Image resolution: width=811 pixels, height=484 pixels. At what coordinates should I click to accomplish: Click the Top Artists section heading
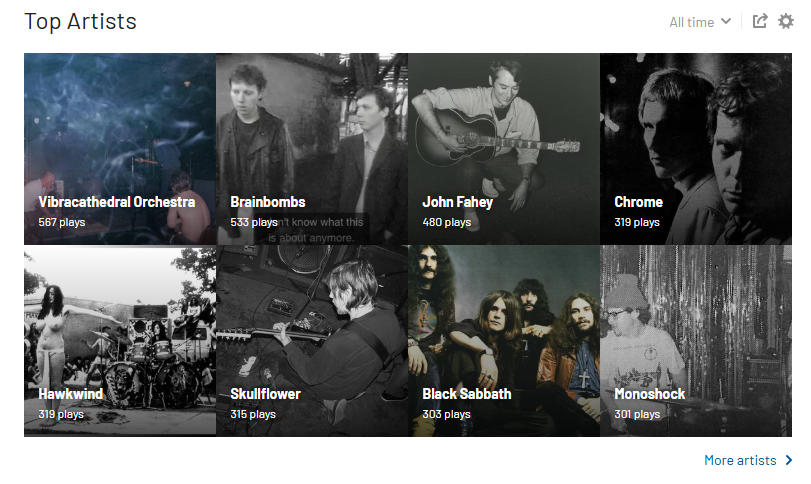click(x=81, y=22)
